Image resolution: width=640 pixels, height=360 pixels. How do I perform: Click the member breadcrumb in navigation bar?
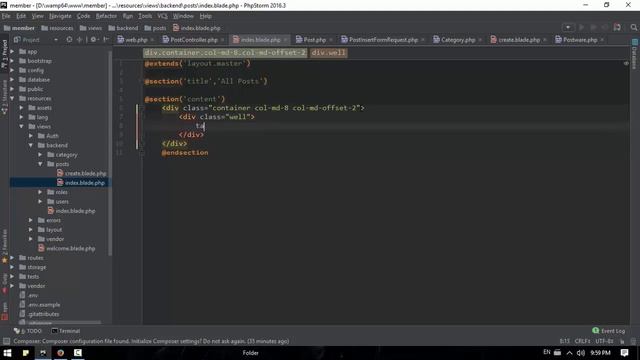coord(19,28)
